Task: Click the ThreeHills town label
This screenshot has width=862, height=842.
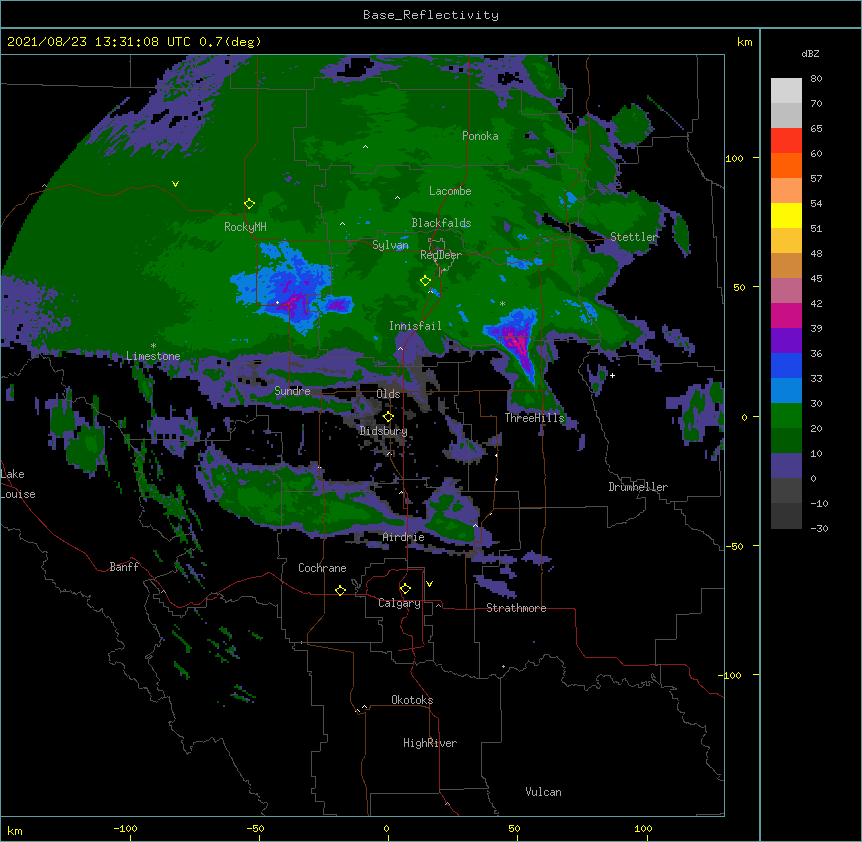Action: [534, 418]
